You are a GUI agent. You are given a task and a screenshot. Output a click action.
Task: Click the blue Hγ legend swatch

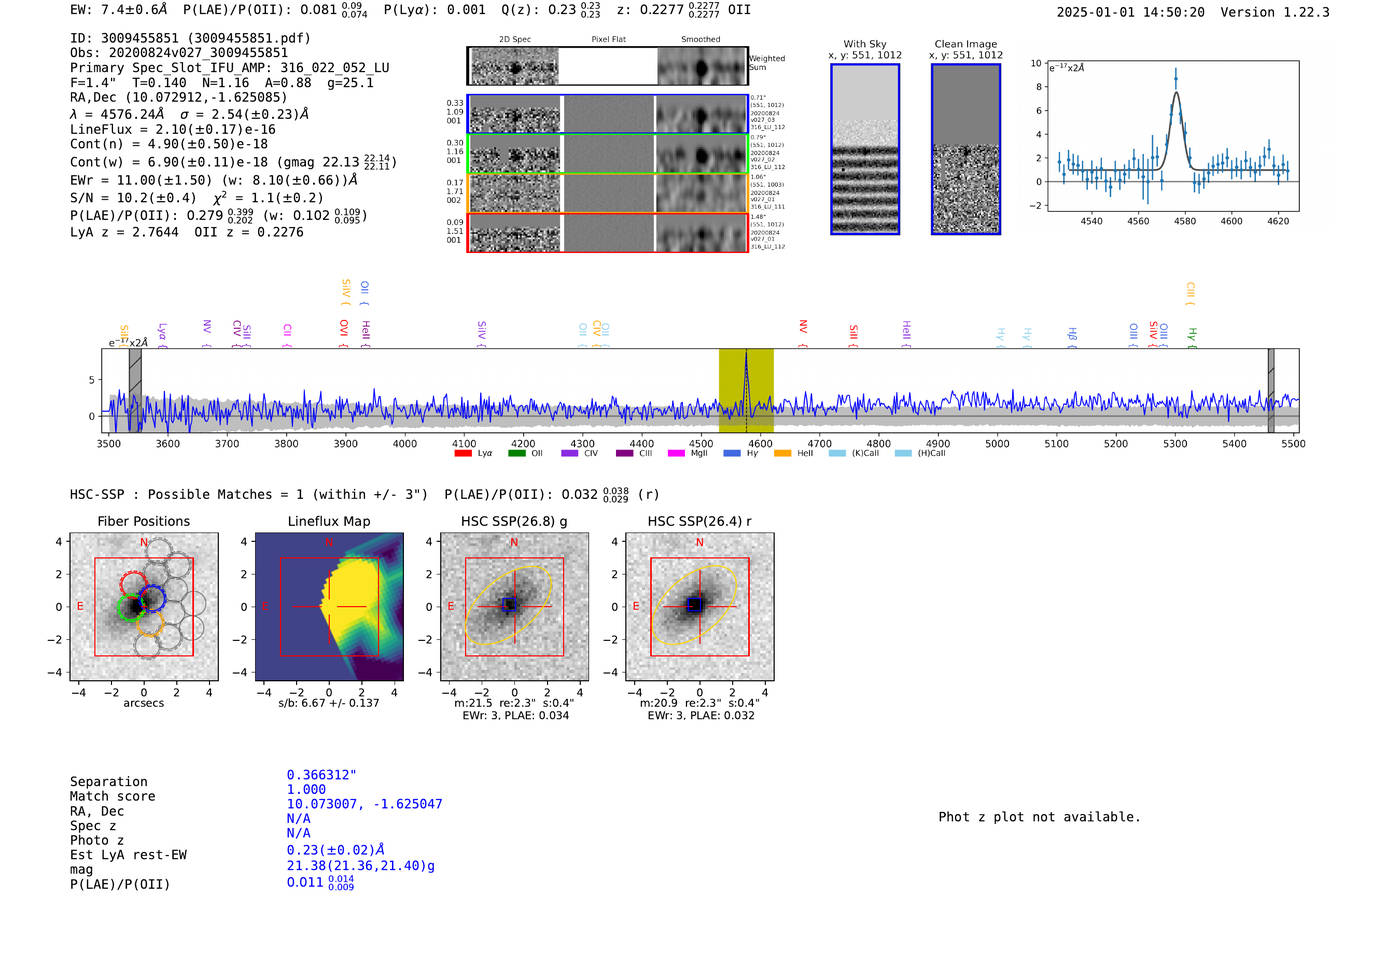tap(732, 453)
